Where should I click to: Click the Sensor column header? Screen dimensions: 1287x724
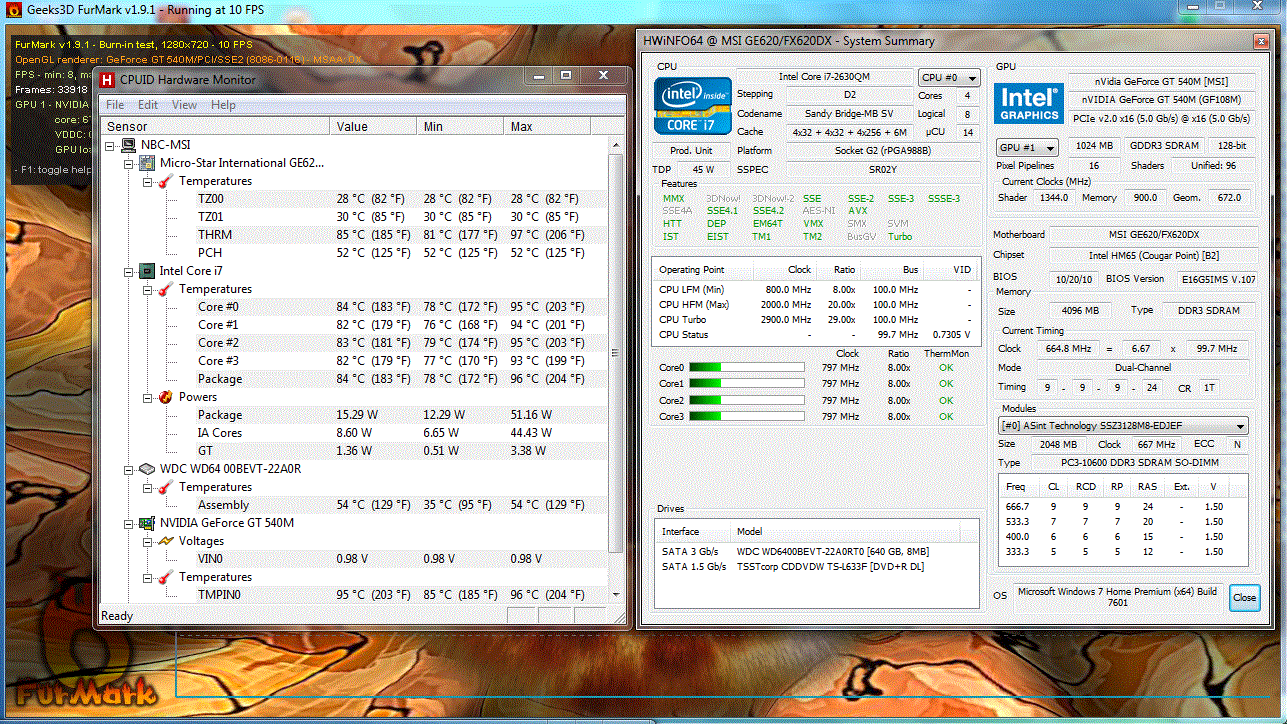[215, 127]
